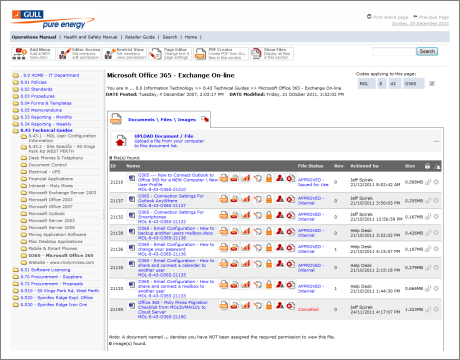
Task: Select the radio button for file 21136
Action: click(436, 249)
